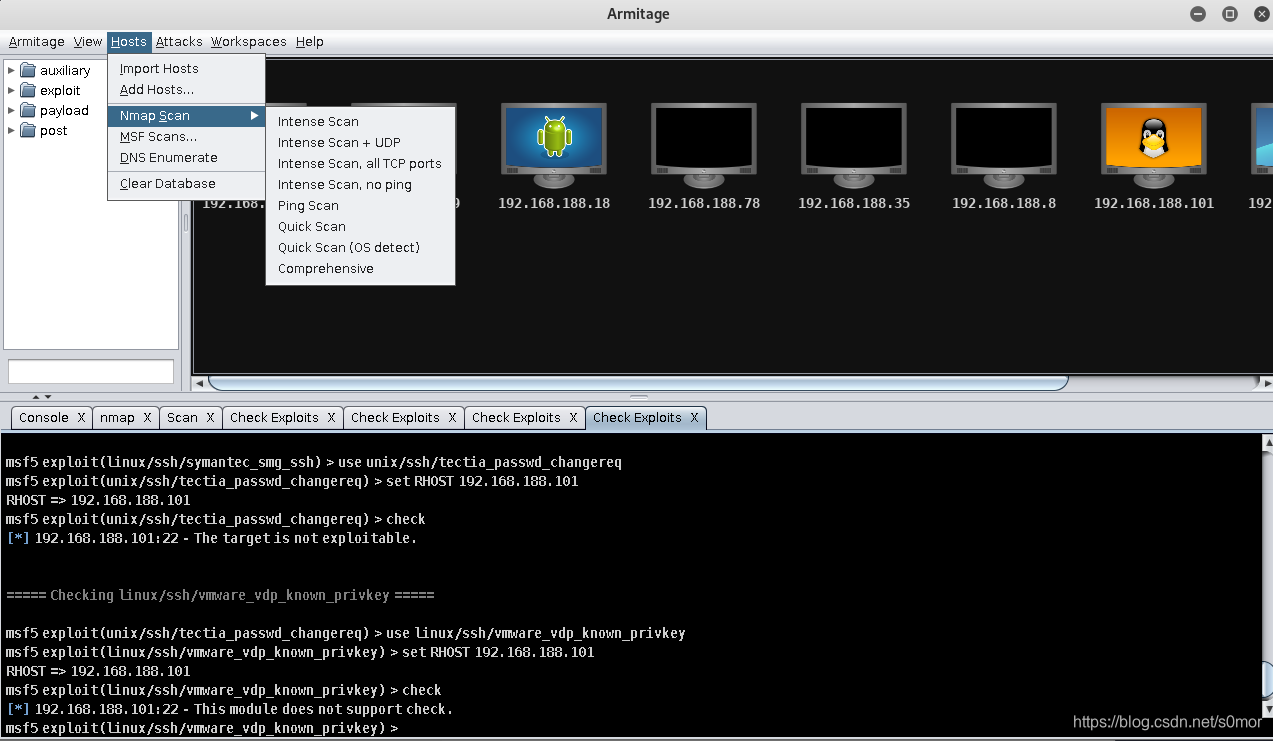The width and height of the screenshot is (1273, 741).
Task: Expand the payload module tree node
Action: click(11, 110)
